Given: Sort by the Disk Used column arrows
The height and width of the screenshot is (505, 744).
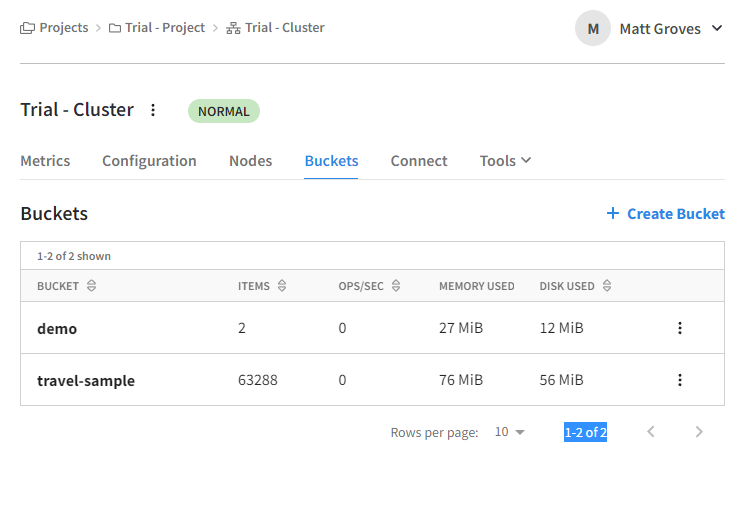Looking at the screenshot, I should click(x=607, y=286).
